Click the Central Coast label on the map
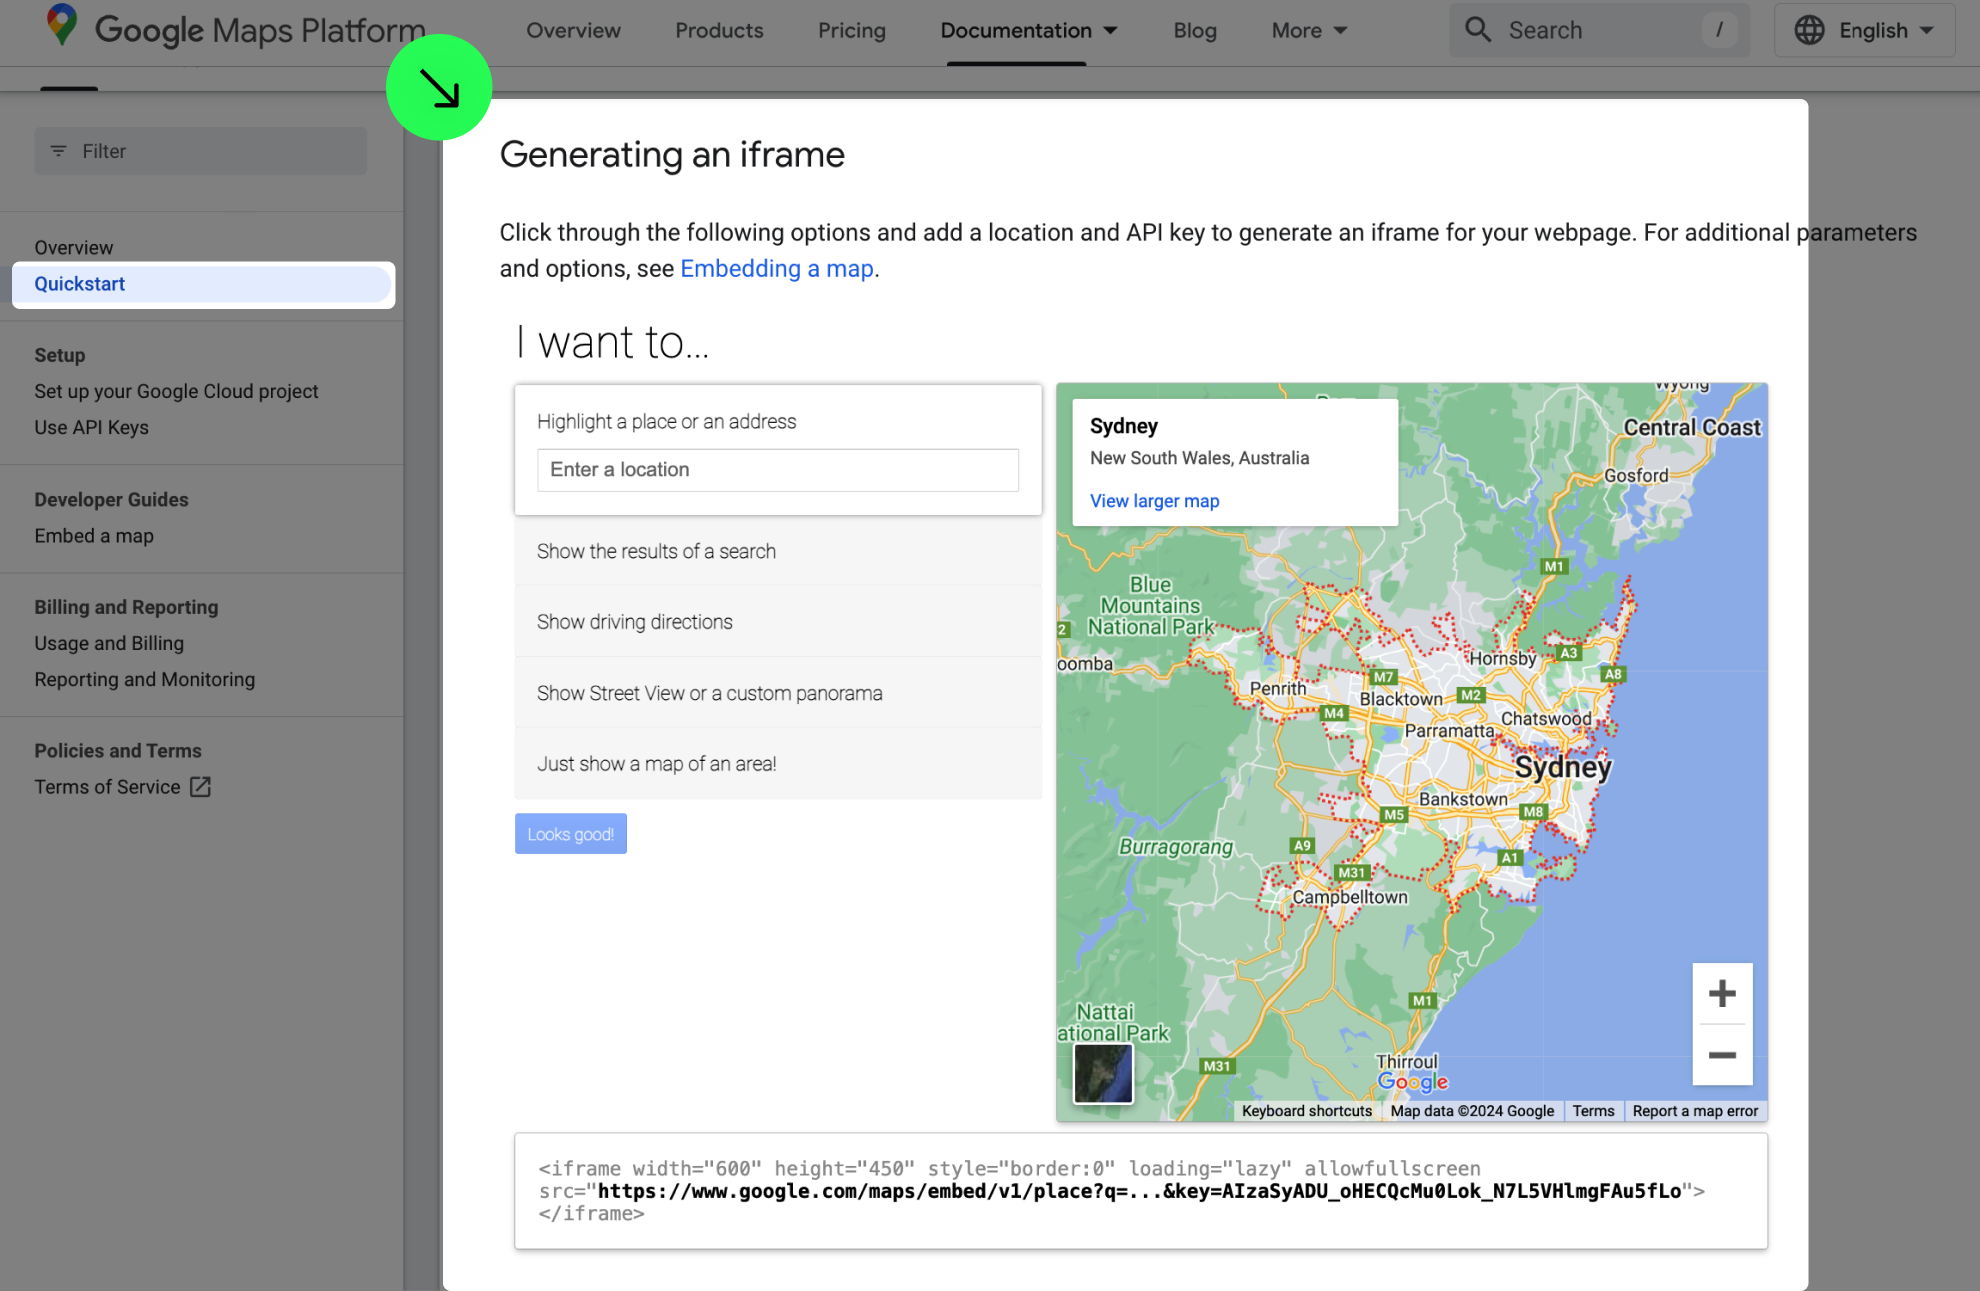 pos(1692,428)
